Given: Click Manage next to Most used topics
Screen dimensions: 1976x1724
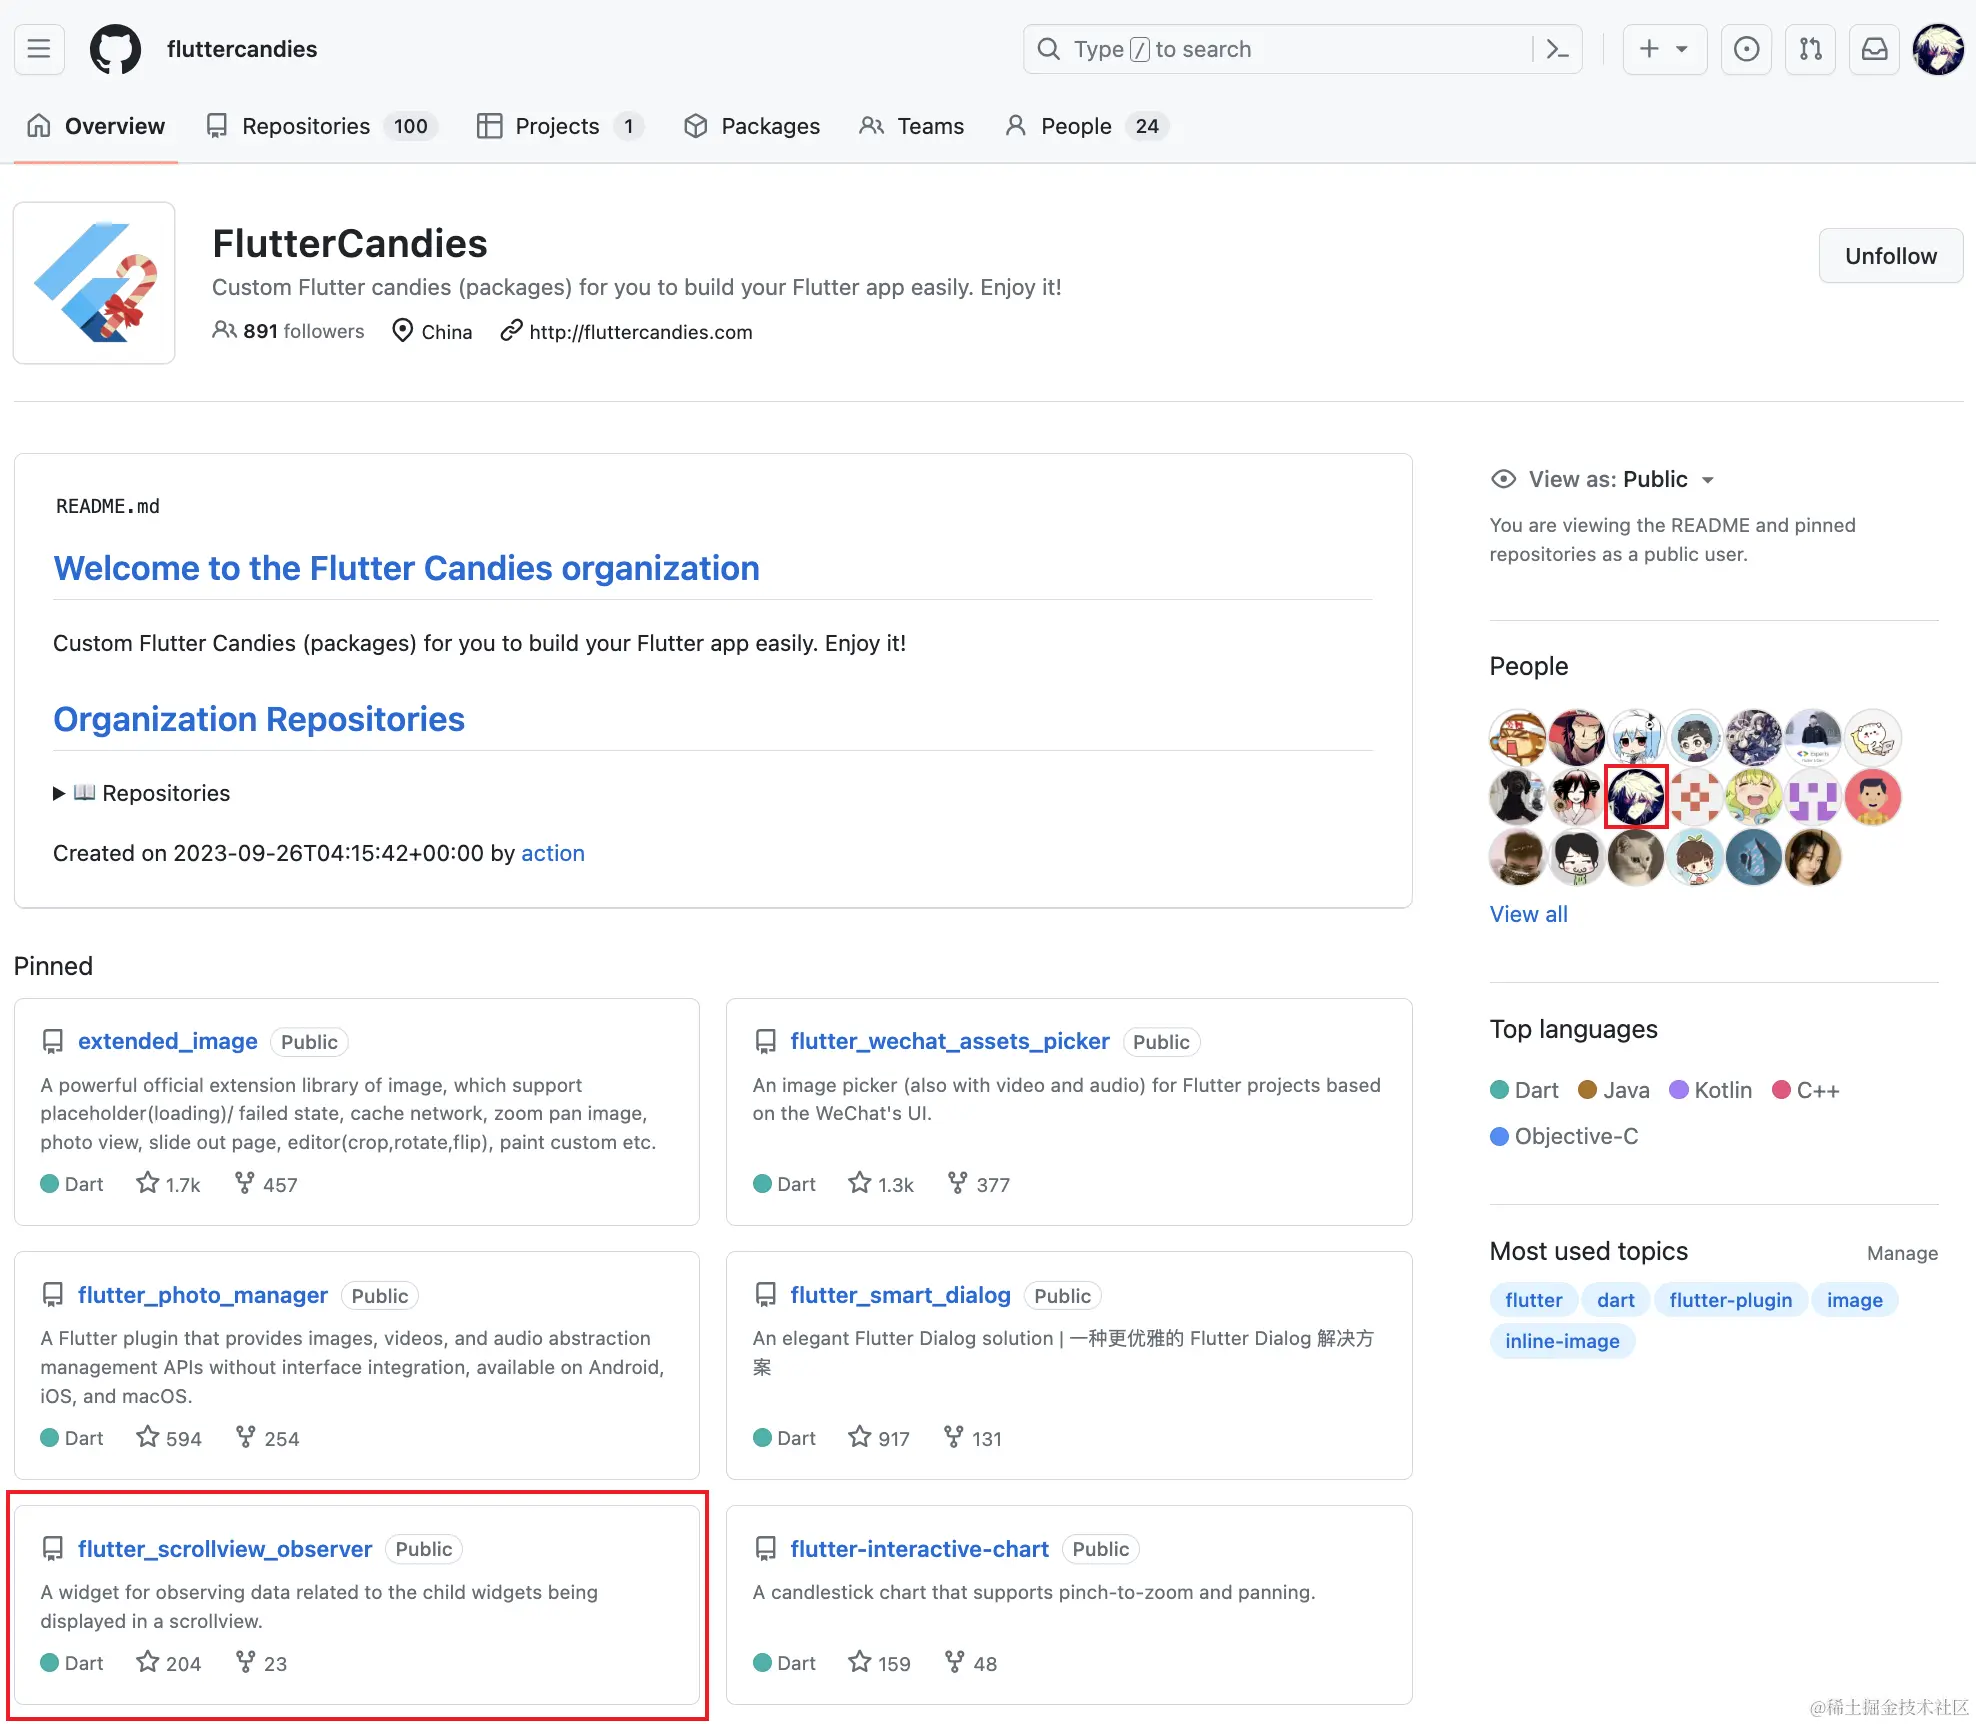Looking at the screenshot, I should (x=1902, y=1253).
